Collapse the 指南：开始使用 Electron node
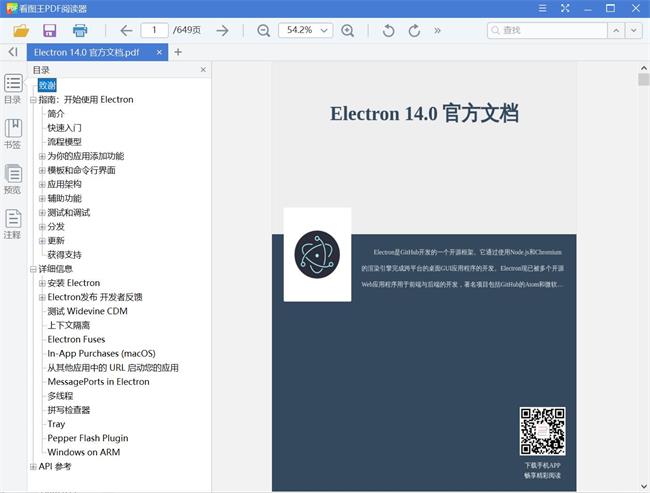Screen dimensions: 650x493 click(33, 100)
